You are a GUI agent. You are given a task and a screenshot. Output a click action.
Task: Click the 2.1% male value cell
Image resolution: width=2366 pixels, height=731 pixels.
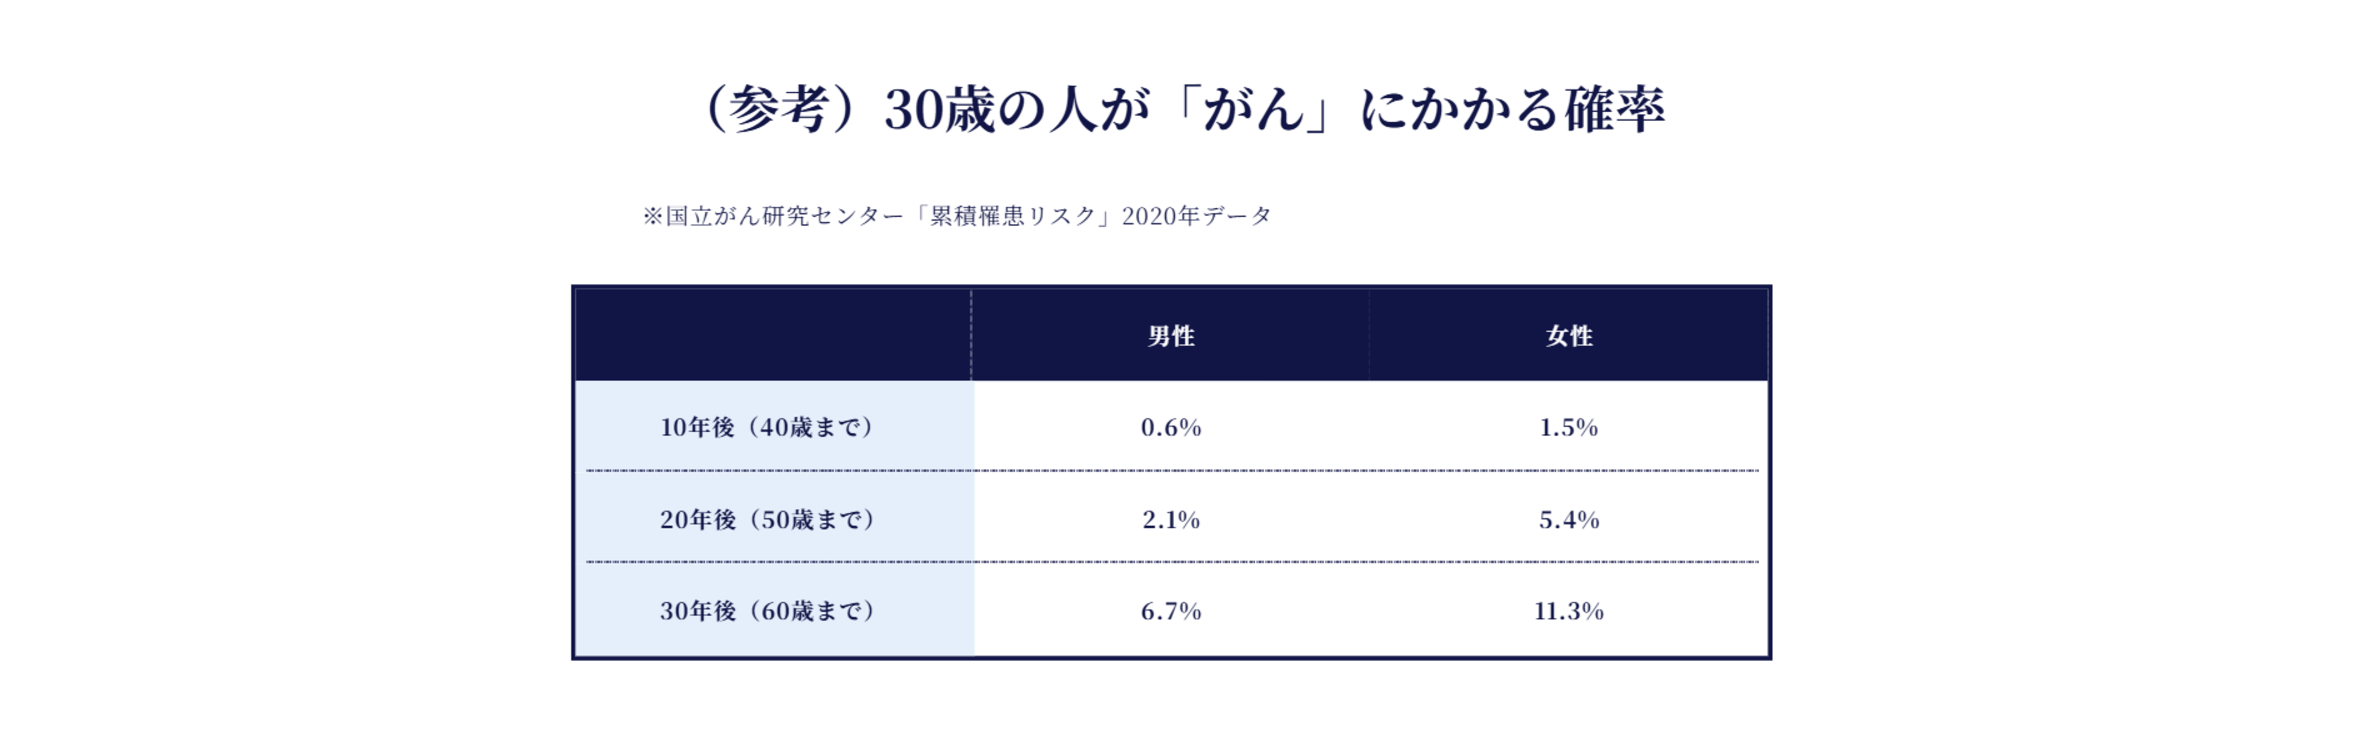1171,520
